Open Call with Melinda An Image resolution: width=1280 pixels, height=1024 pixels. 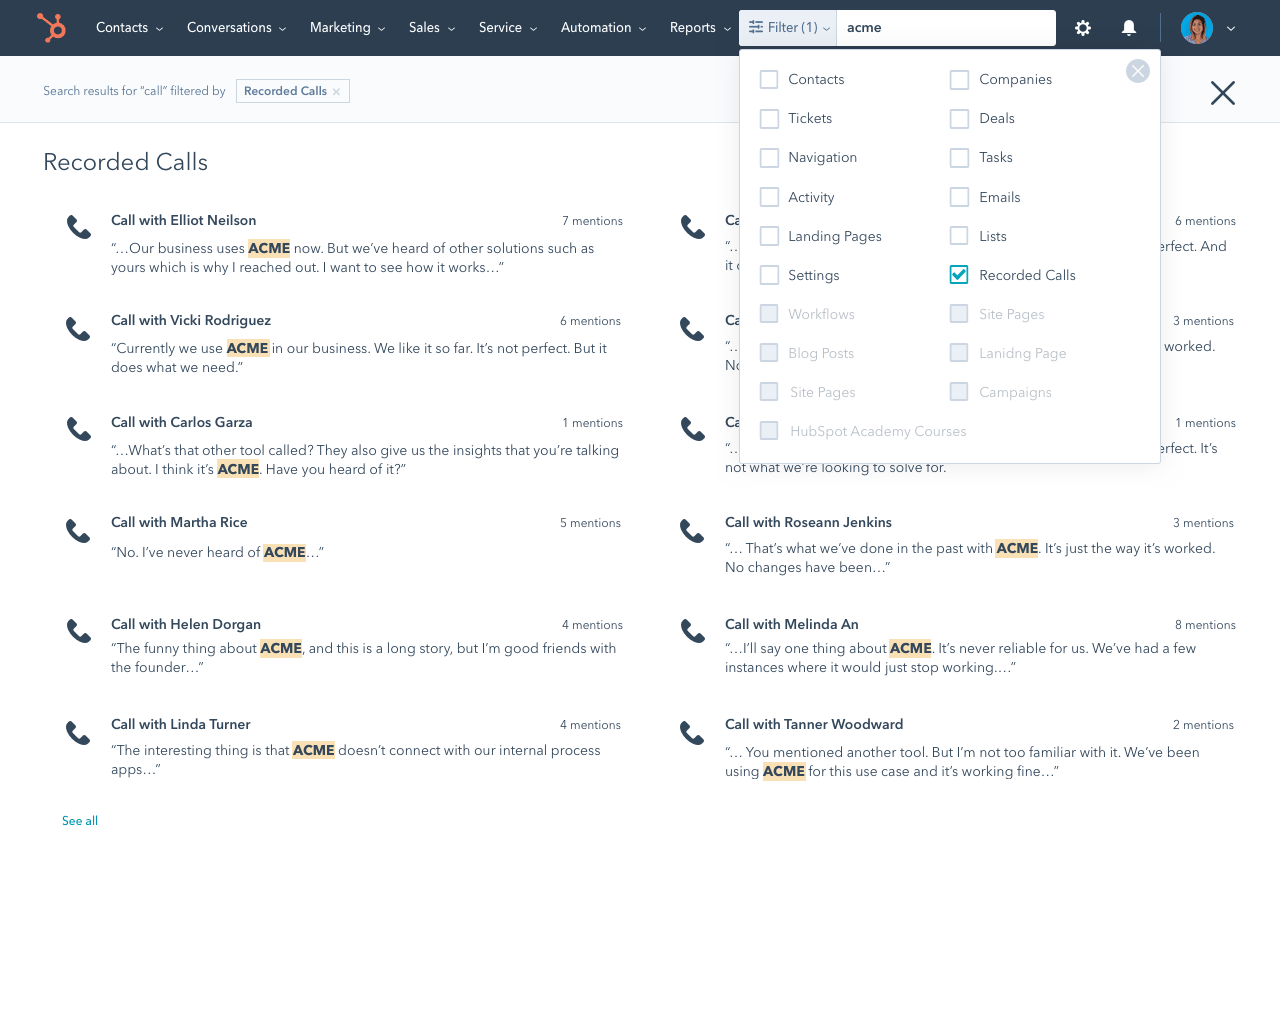792,624
